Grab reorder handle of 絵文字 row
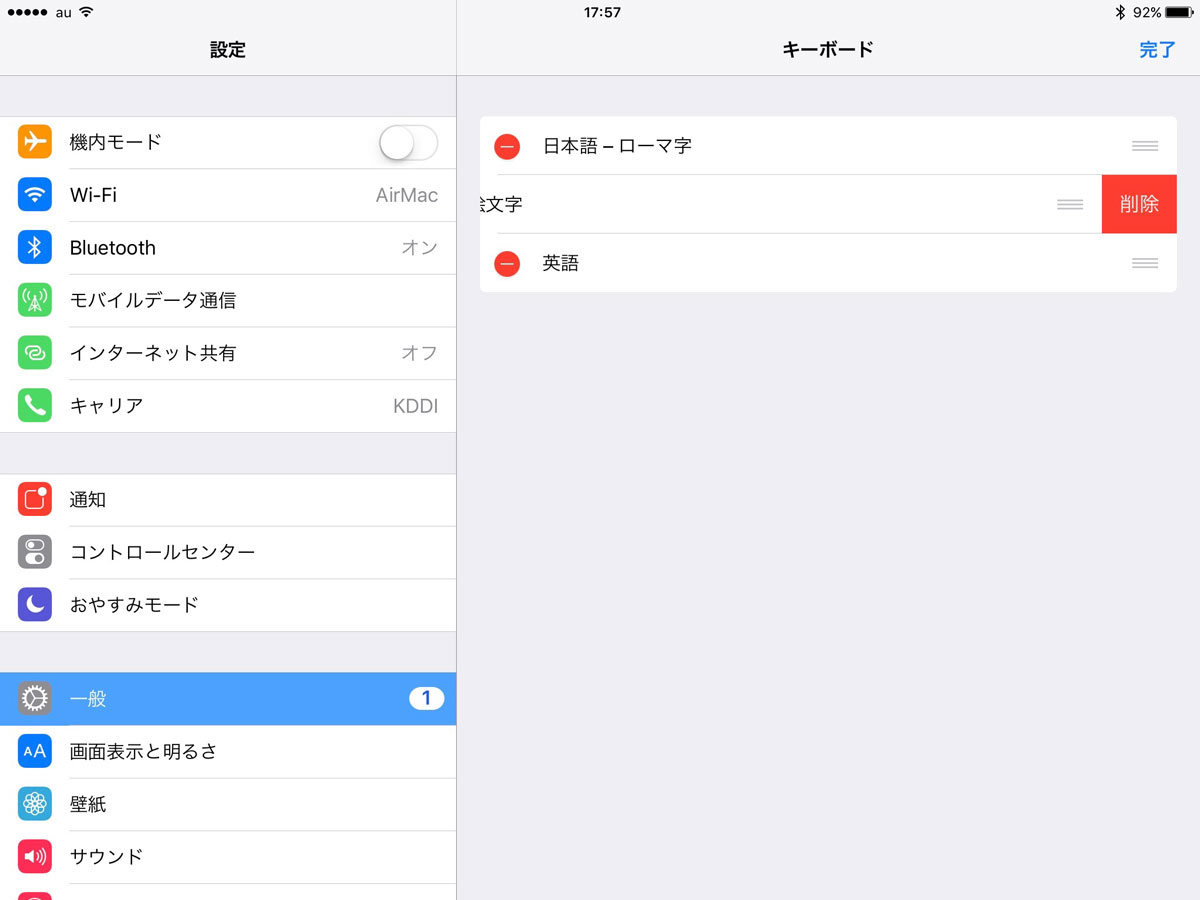 point(1070,204)
